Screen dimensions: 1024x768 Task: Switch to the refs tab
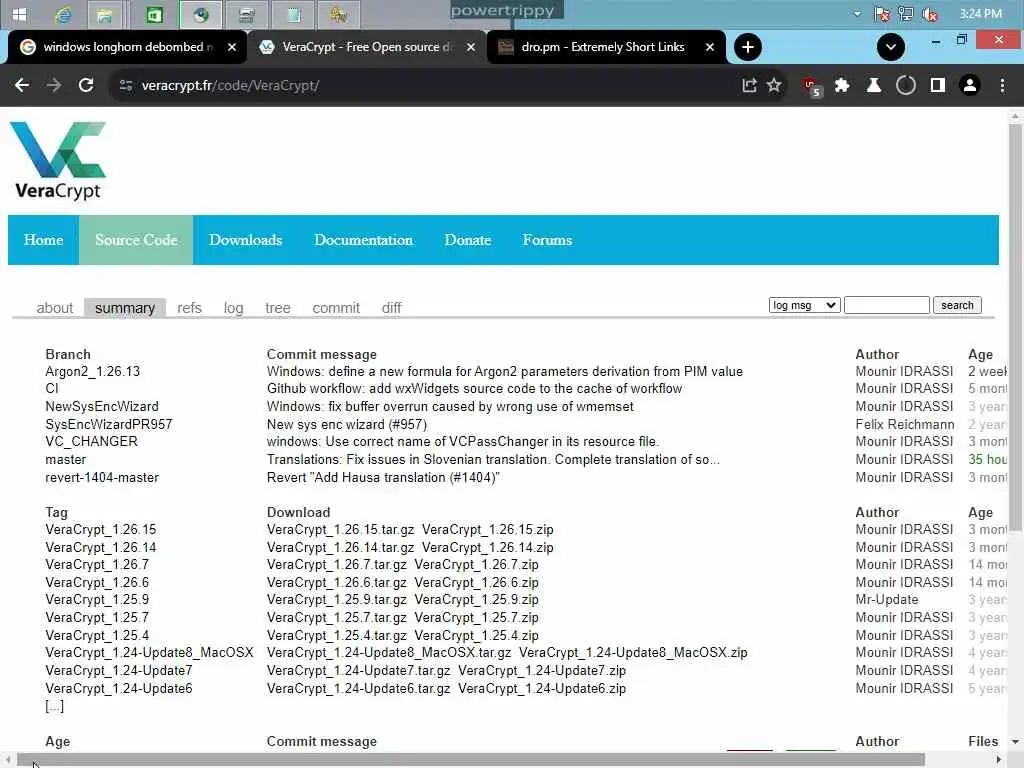pyautogui.click(x=189, y=308)
